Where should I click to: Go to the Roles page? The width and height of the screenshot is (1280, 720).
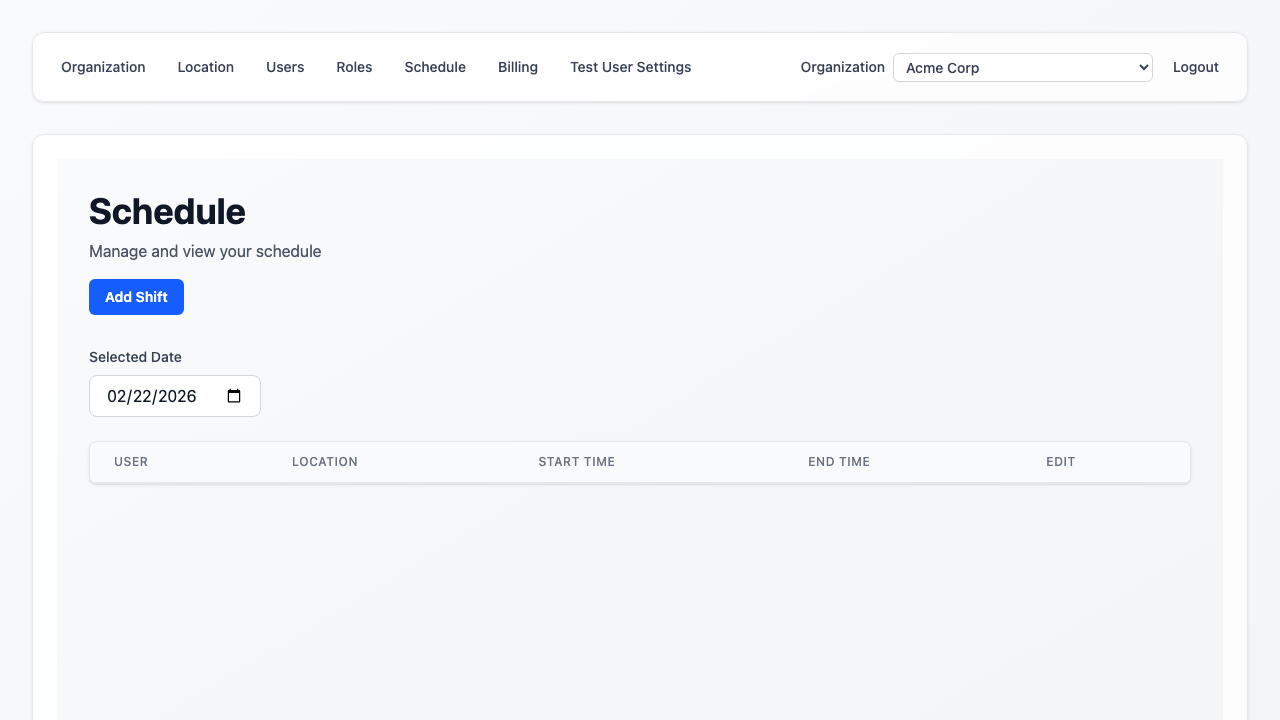[354, 67]
